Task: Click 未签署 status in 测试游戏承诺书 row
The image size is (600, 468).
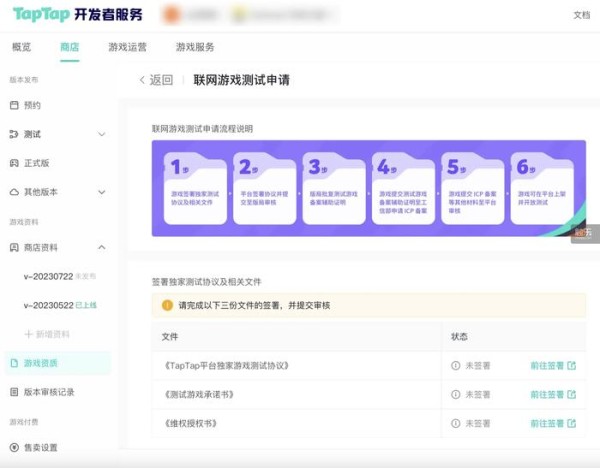Action: click(478, 394)
